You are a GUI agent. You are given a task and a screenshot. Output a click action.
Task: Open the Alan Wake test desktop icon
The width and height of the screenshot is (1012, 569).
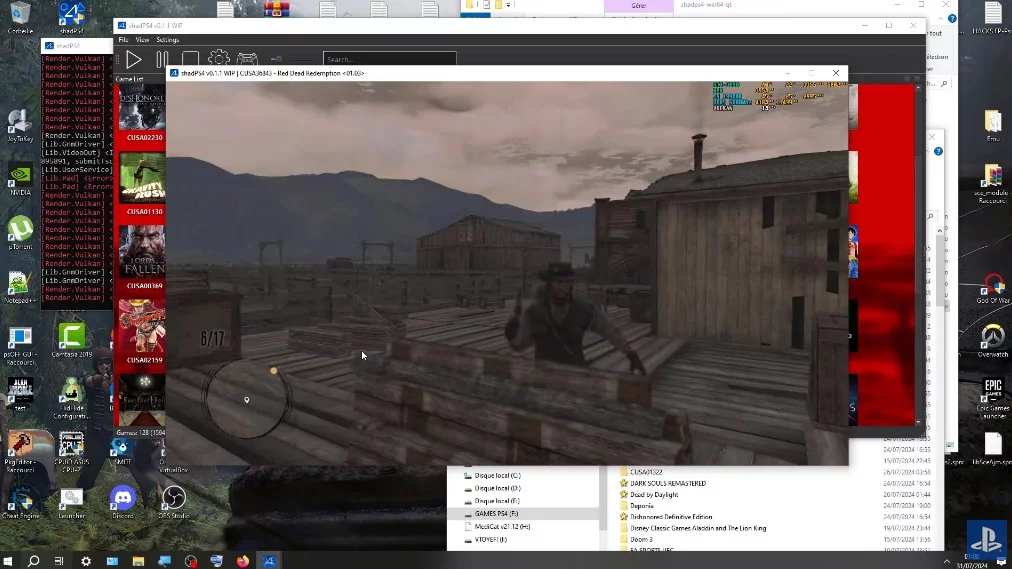20,394
